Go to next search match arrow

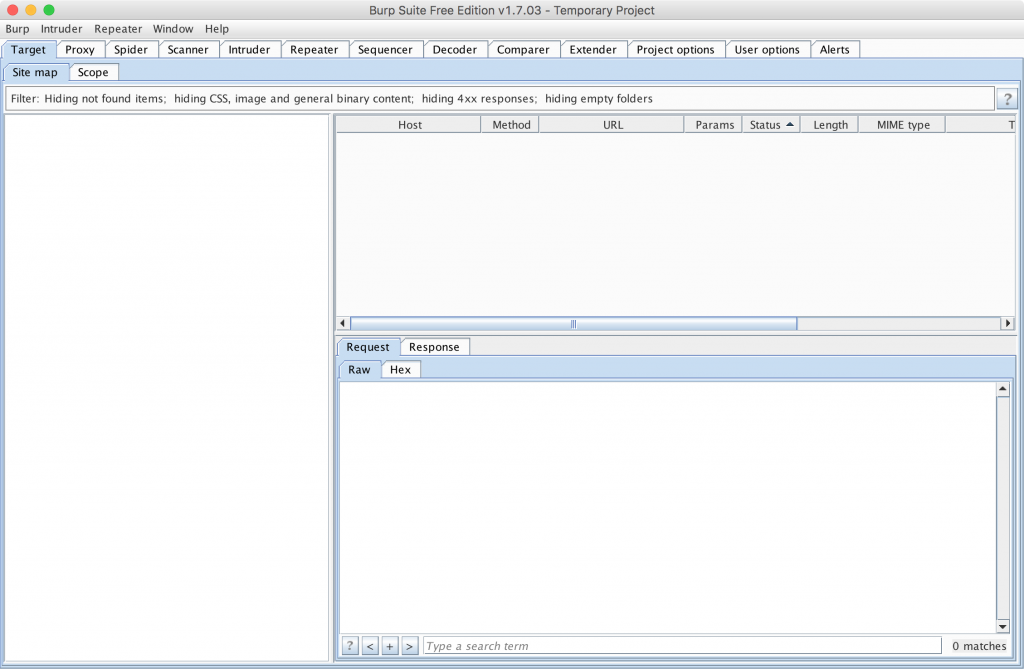click(409, 646)
